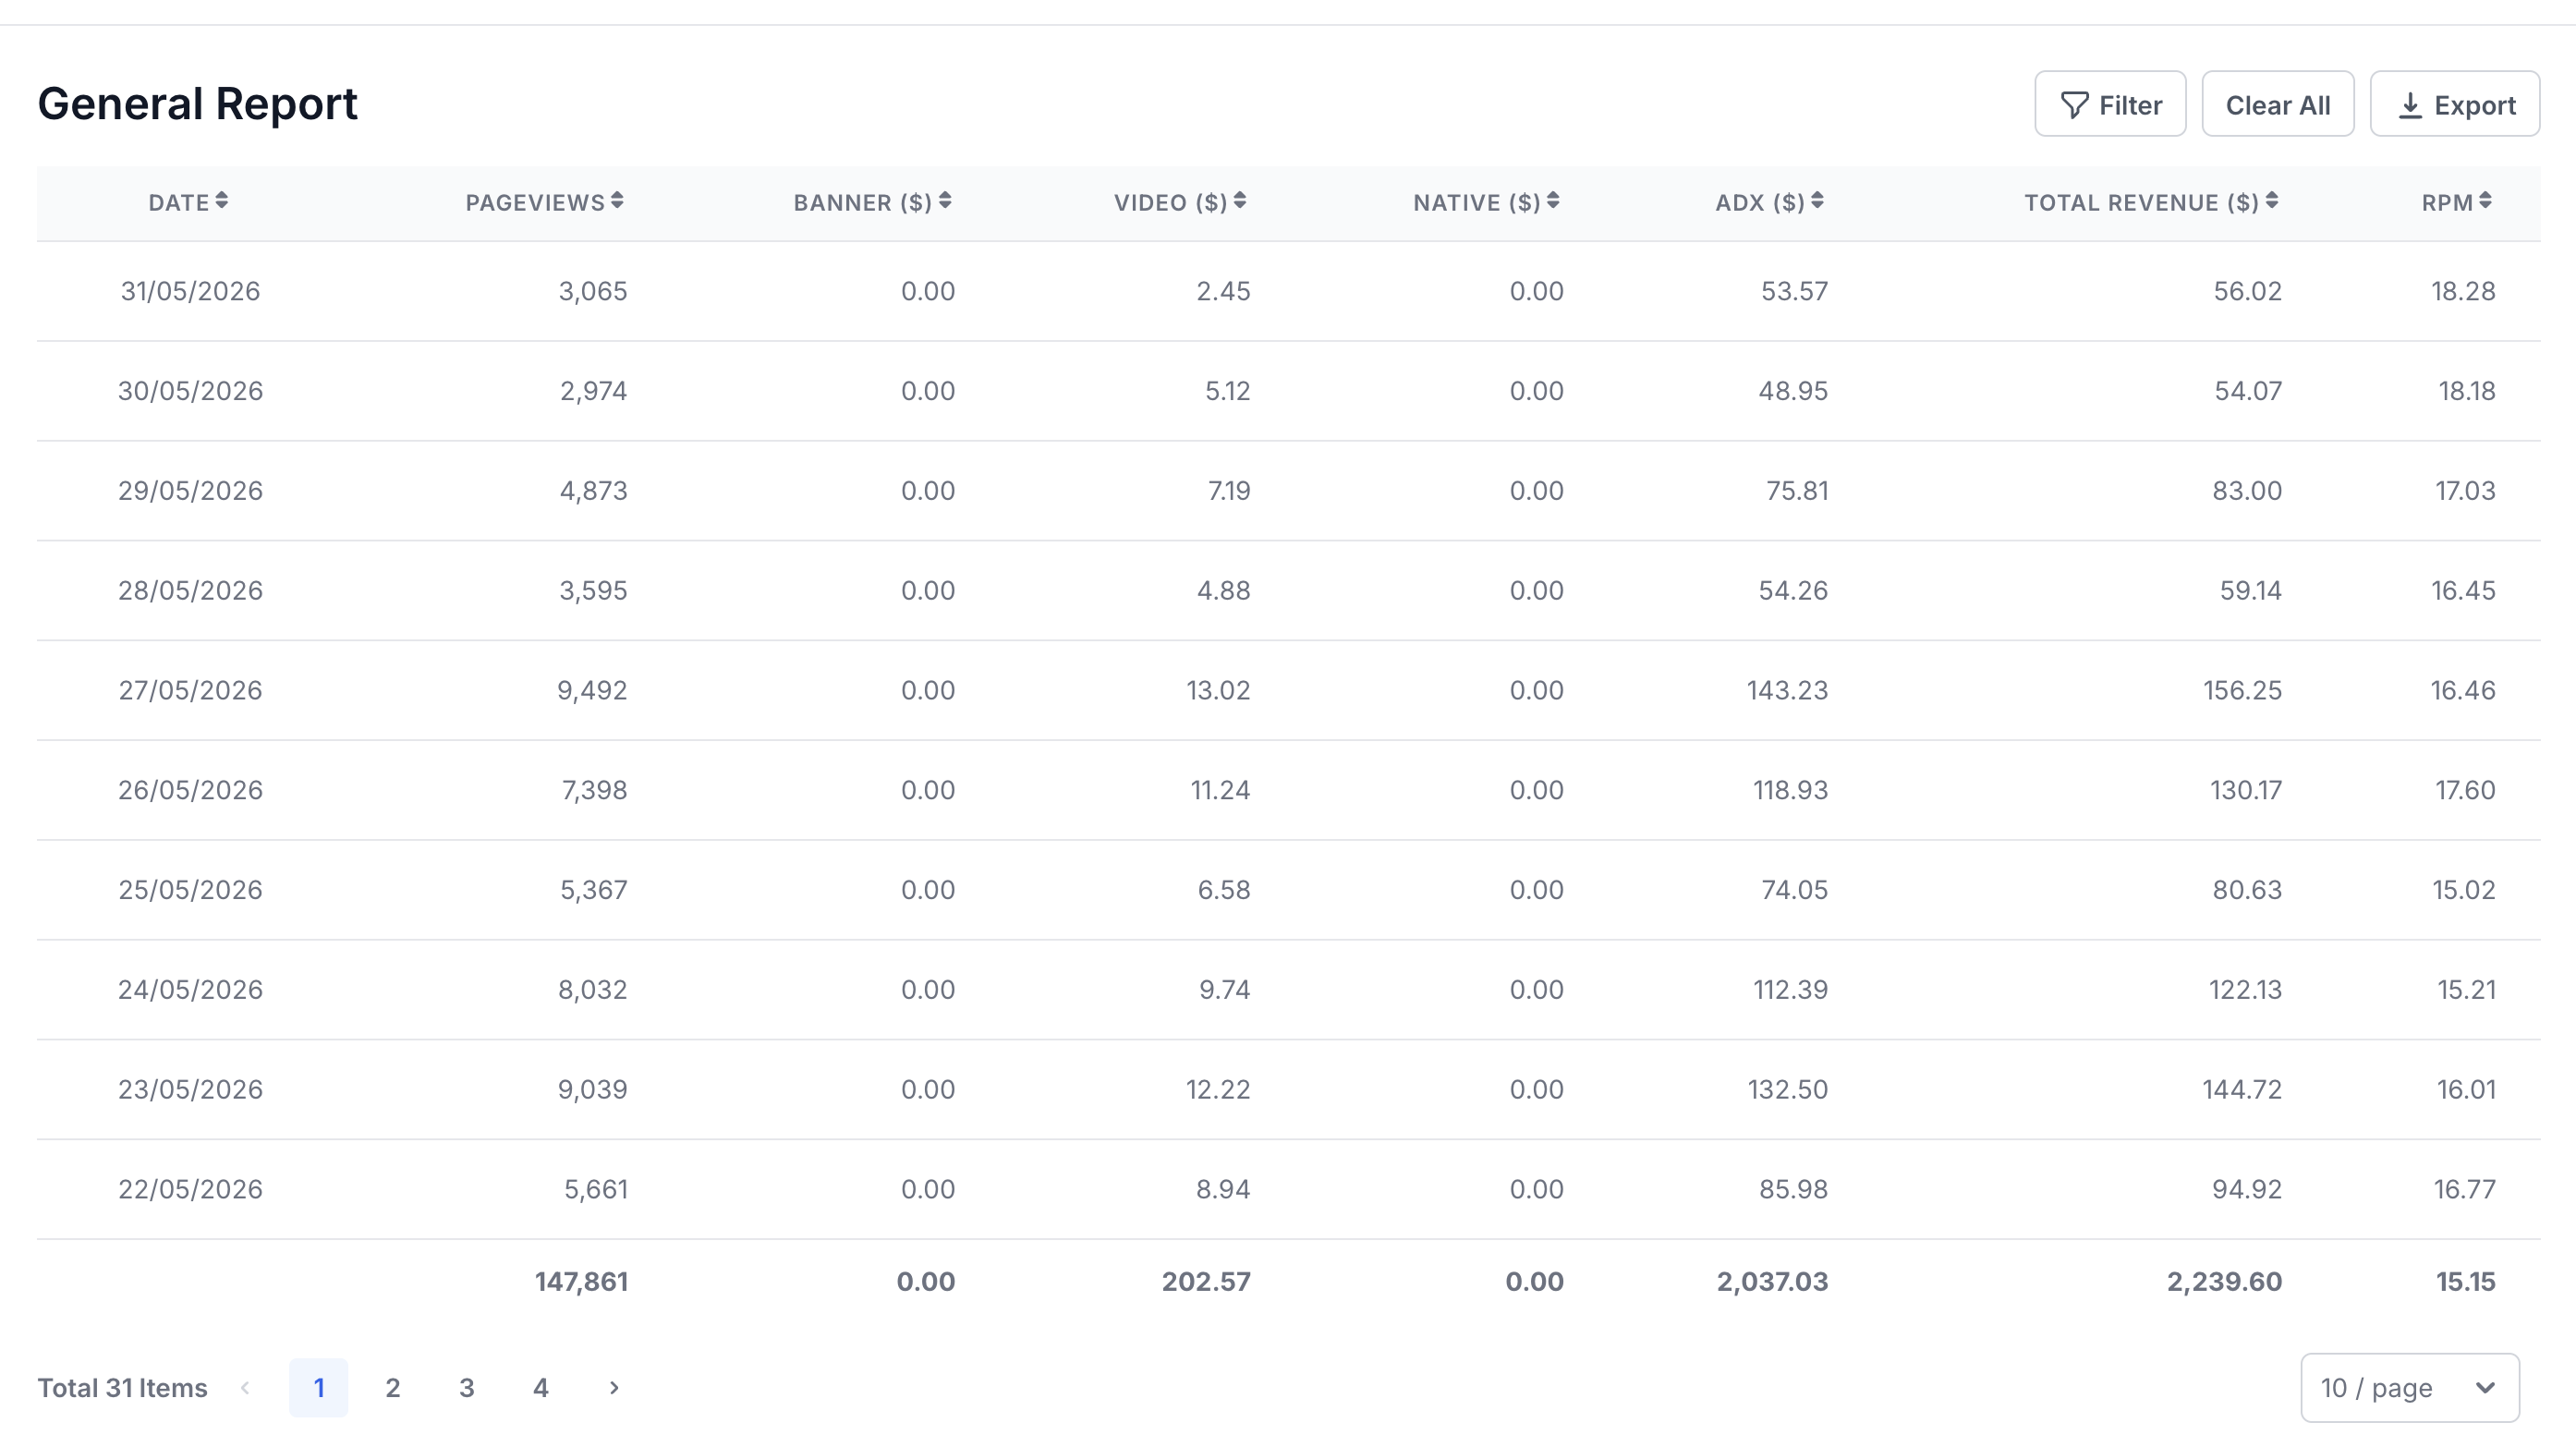This screenshot has height=1447, width=2576.
Task: Click the Filter funnel icon
Action: click(x=2074, y=105)
